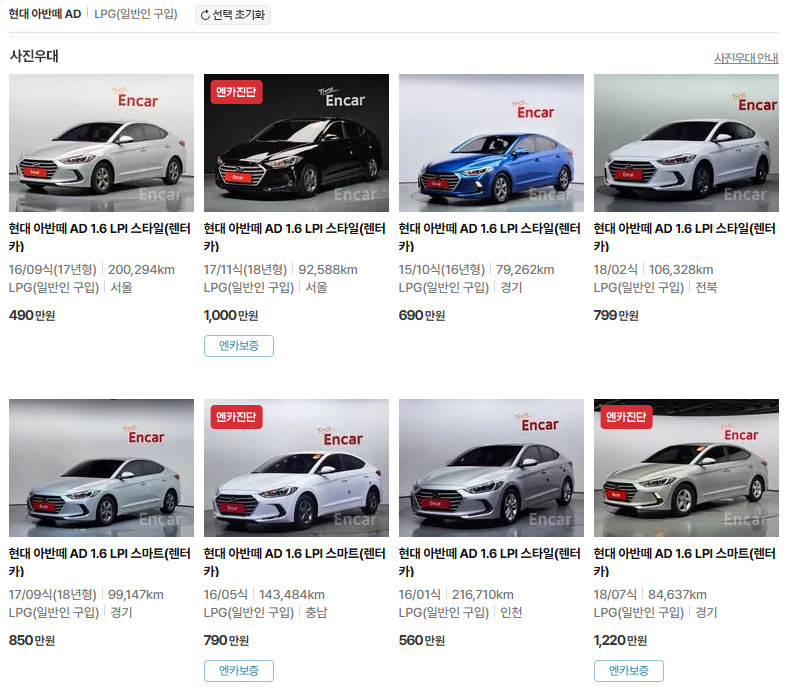Open the 사진우대 안내 link

click(746, 58)
